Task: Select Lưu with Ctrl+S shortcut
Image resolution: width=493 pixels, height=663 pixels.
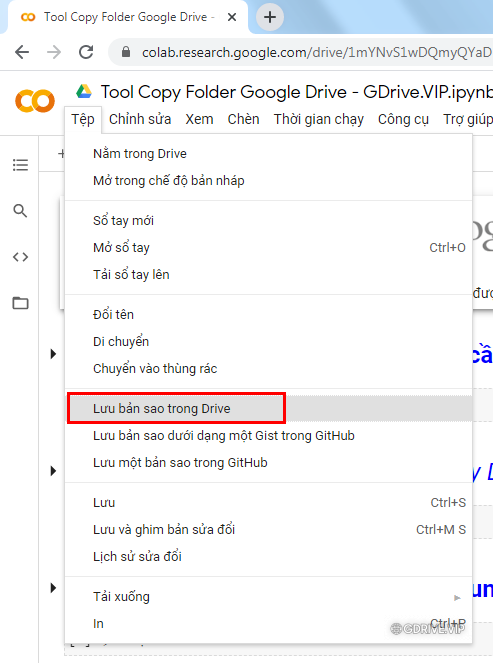Action: (268, 502)
